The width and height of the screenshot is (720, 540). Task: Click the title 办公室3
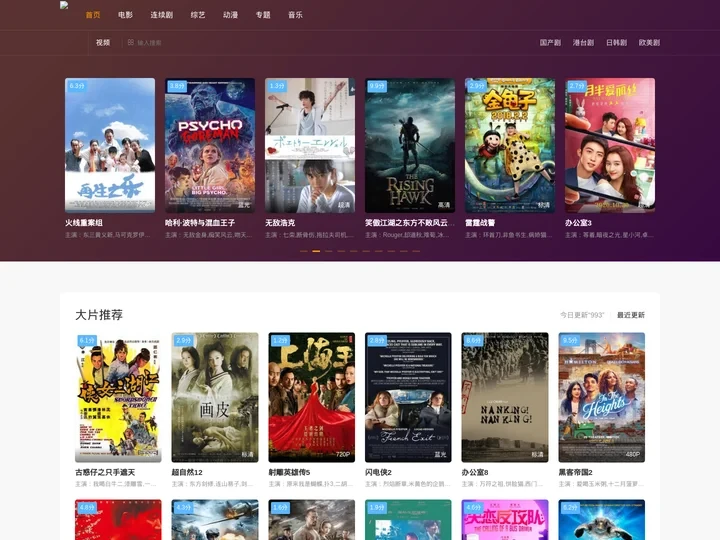578,223
